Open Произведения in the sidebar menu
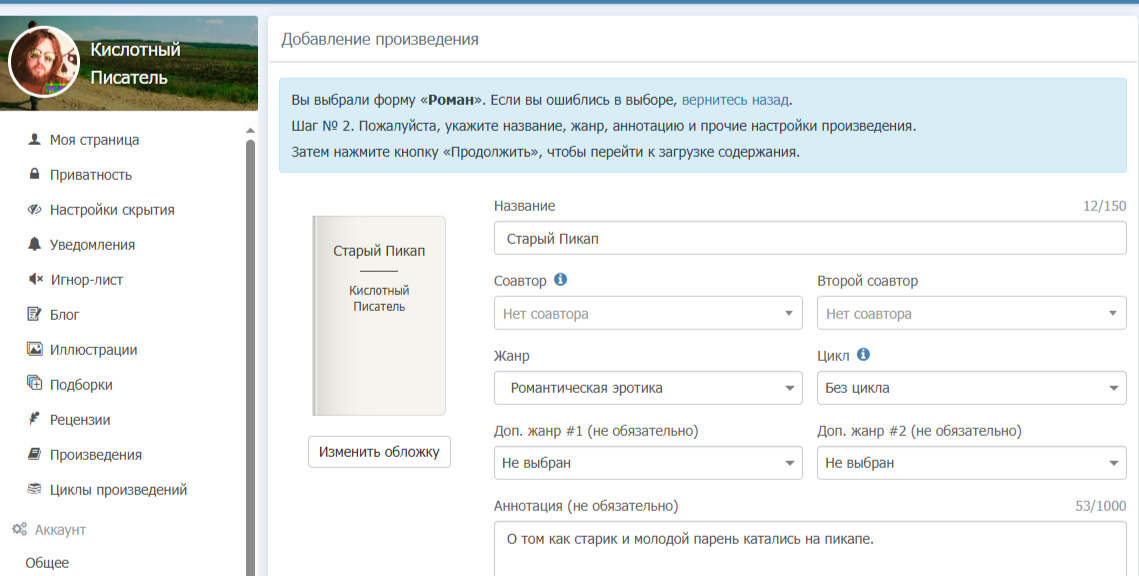 click(96, 455)
